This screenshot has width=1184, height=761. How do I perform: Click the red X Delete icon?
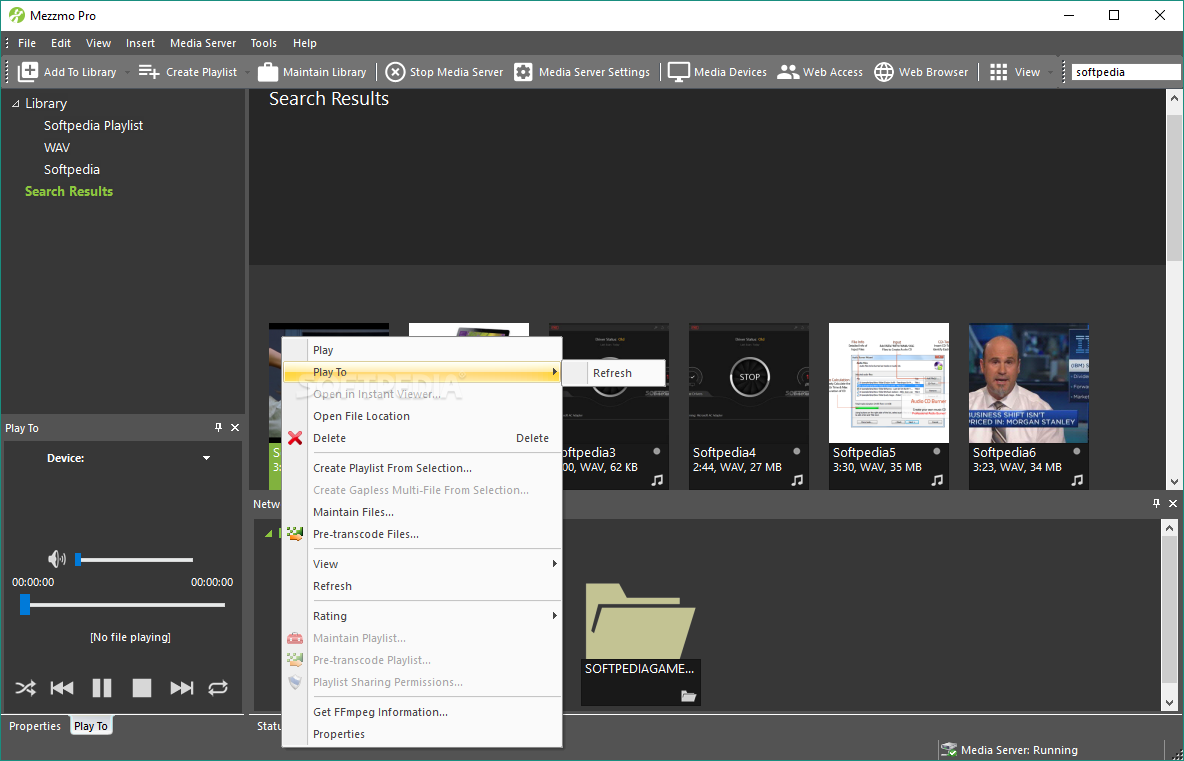[295, 438]
